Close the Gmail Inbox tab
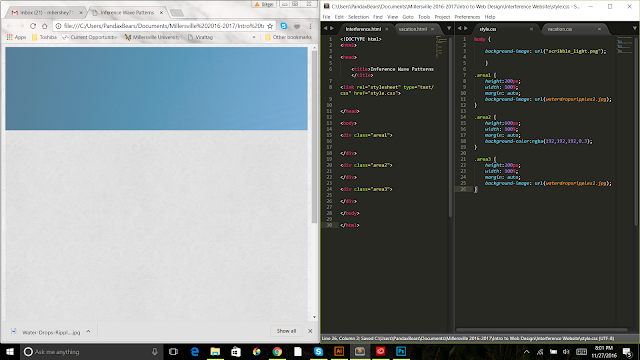640x360 pixels. click(80, 13)
